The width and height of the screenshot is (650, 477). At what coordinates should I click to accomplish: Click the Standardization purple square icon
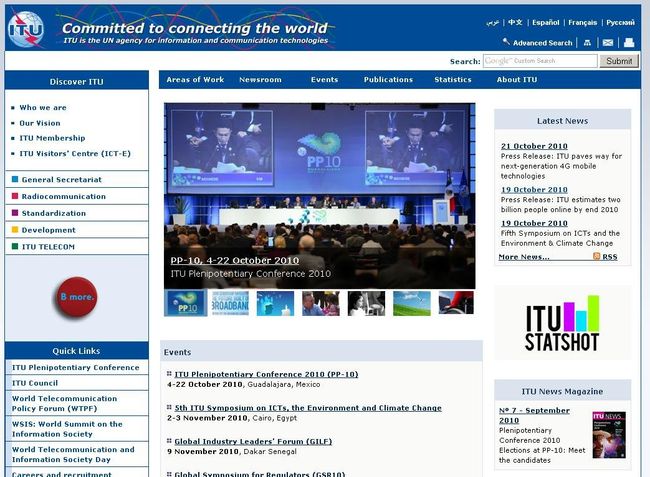point(15,213)
